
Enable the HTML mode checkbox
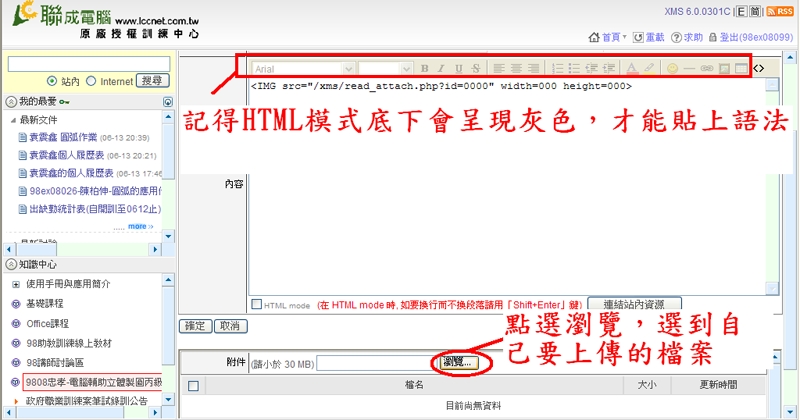257,304
